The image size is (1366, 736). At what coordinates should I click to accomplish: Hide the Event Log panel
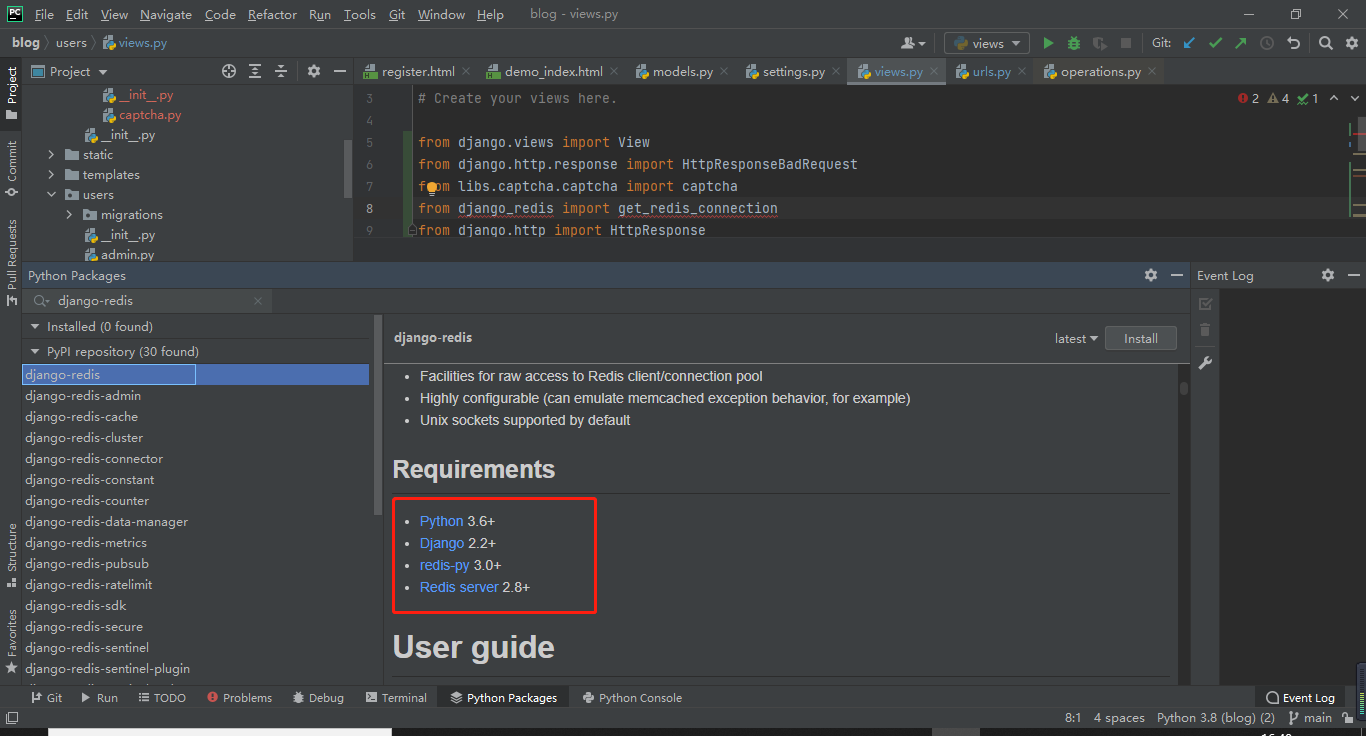tap(1353, 275)
